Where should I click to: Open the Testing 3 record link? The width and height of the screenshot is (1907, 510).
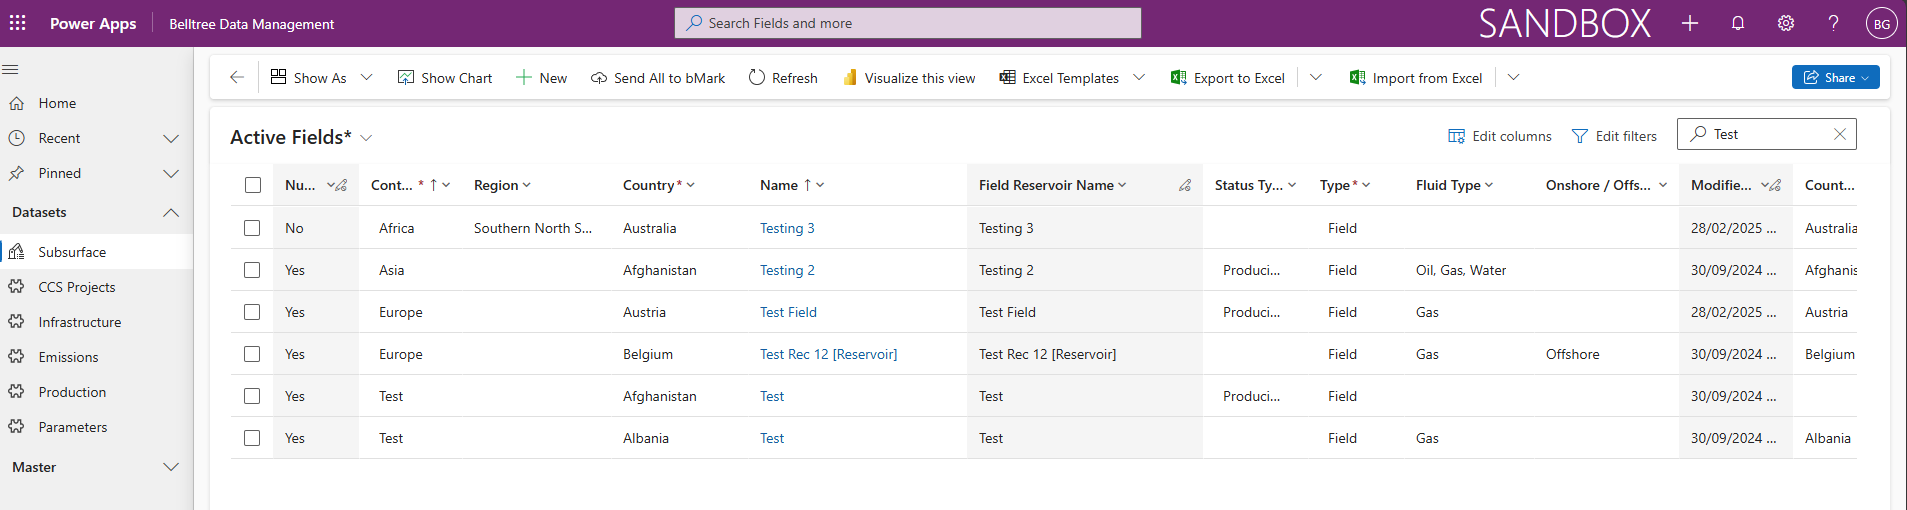(x=787, y=228)
